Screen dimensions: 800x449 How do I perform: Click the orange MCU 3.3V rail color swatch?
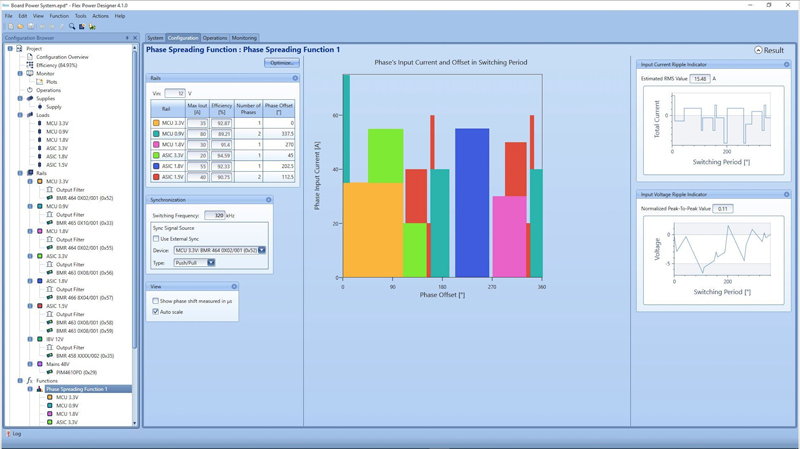pos(156,124)
